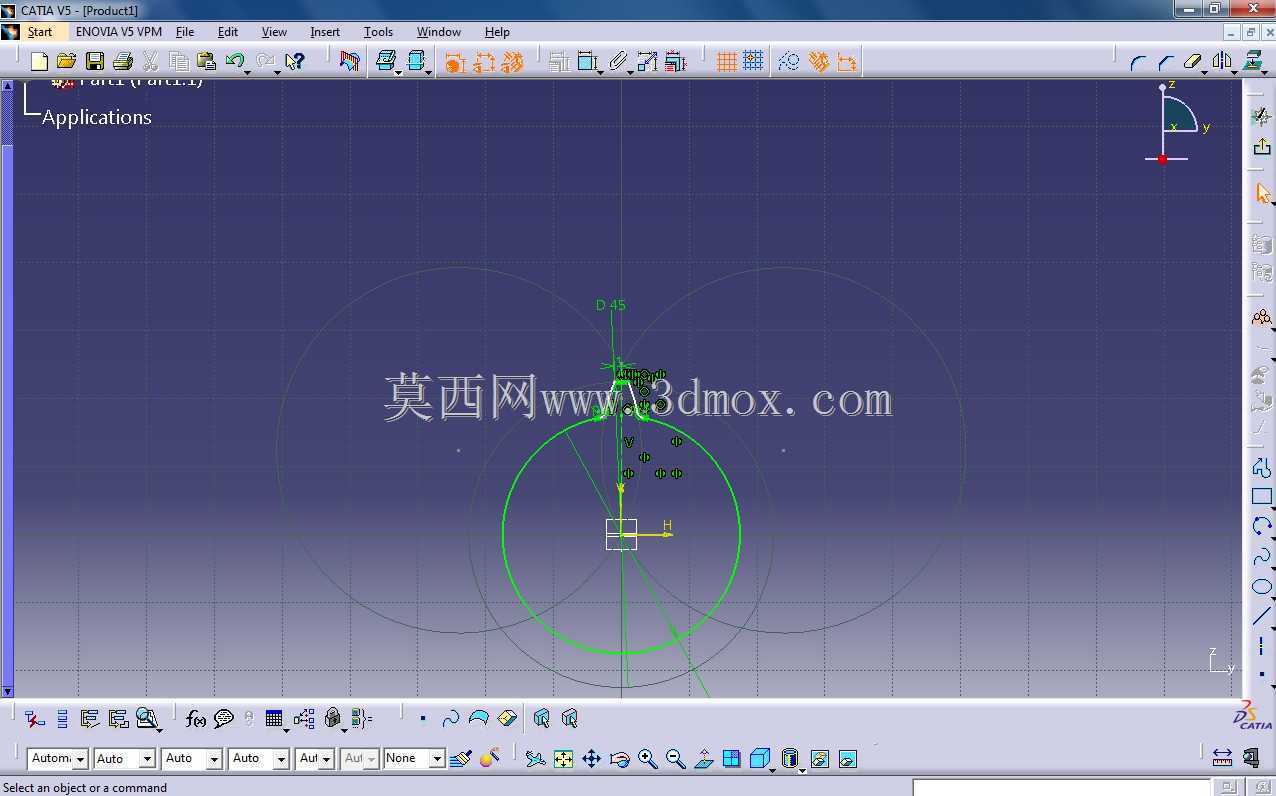Open the Tools menu
1276x796 pixels.
coord(378,32)
